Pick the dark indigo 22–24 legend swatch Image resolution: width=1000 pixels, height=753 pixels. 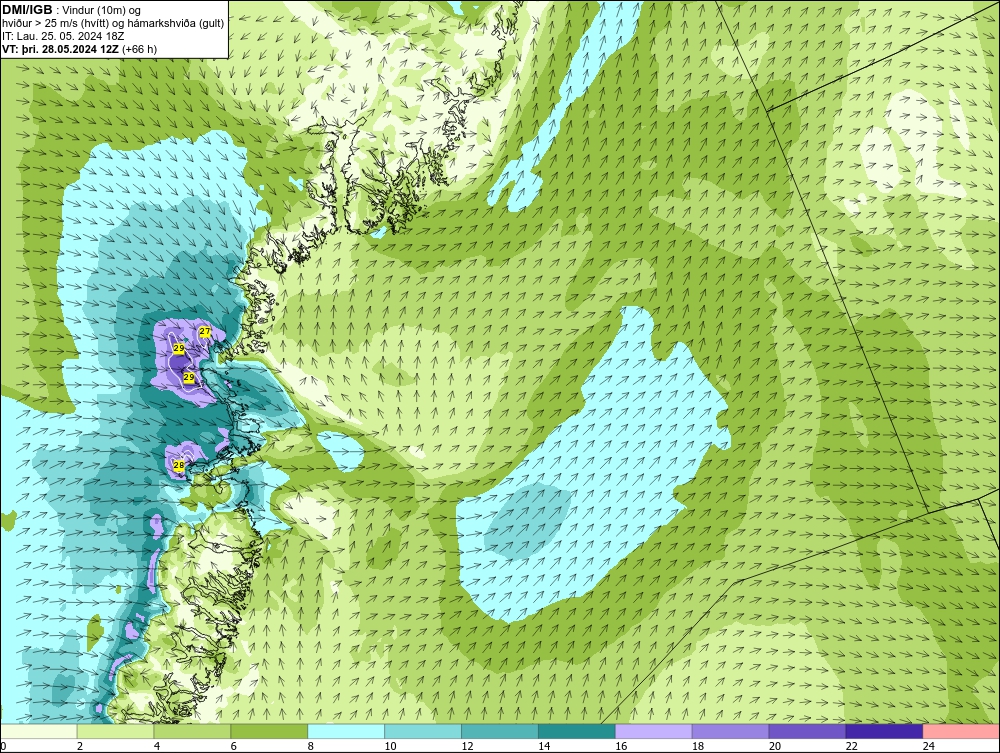pos(884,731)
